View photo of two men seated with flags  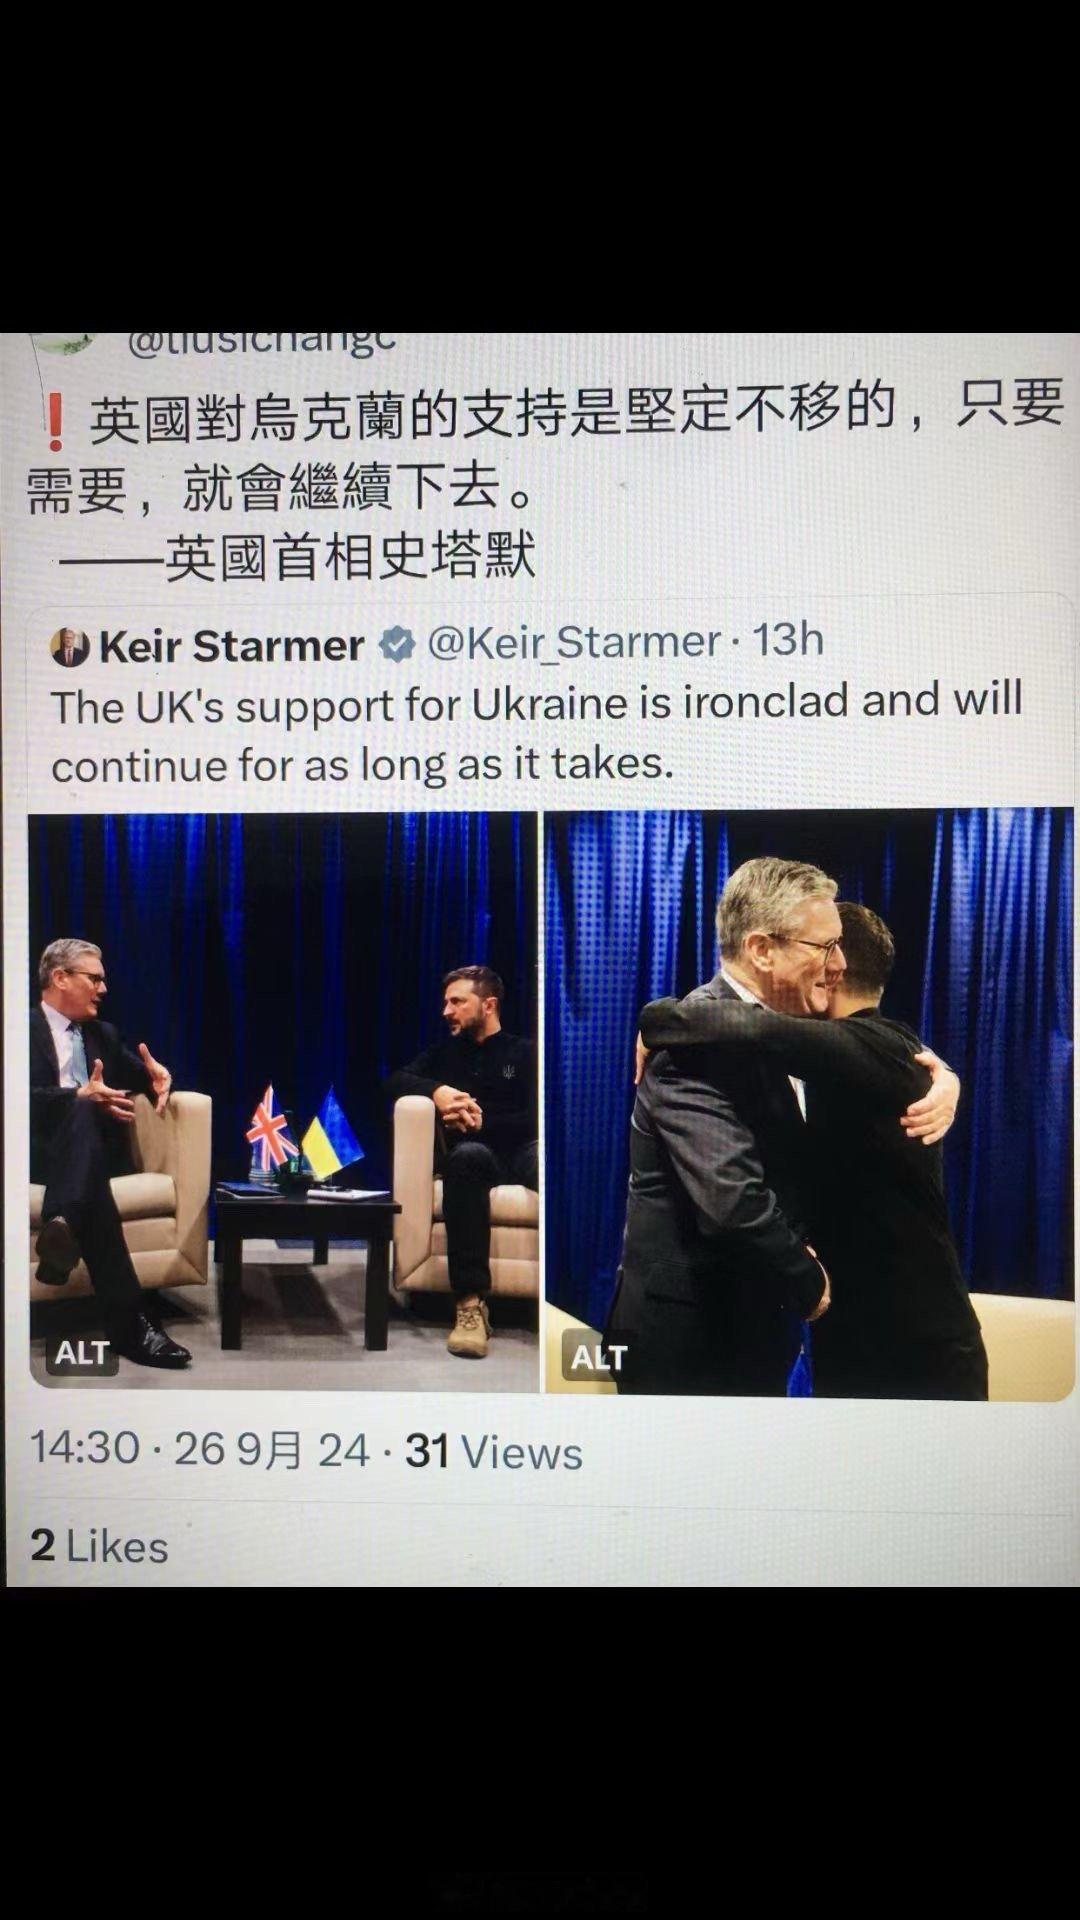[284, 1102]
